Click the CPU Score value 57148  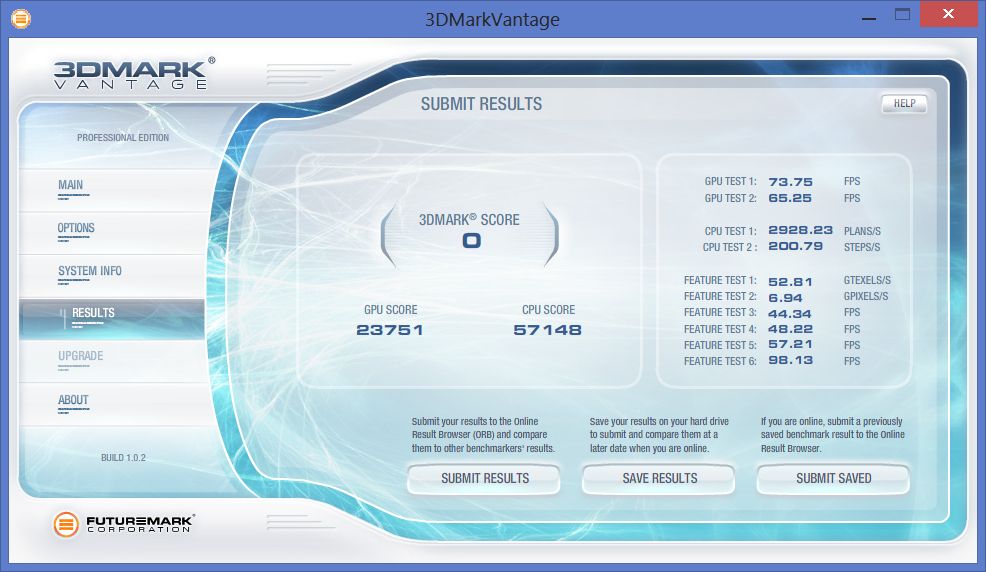(547, 330)
